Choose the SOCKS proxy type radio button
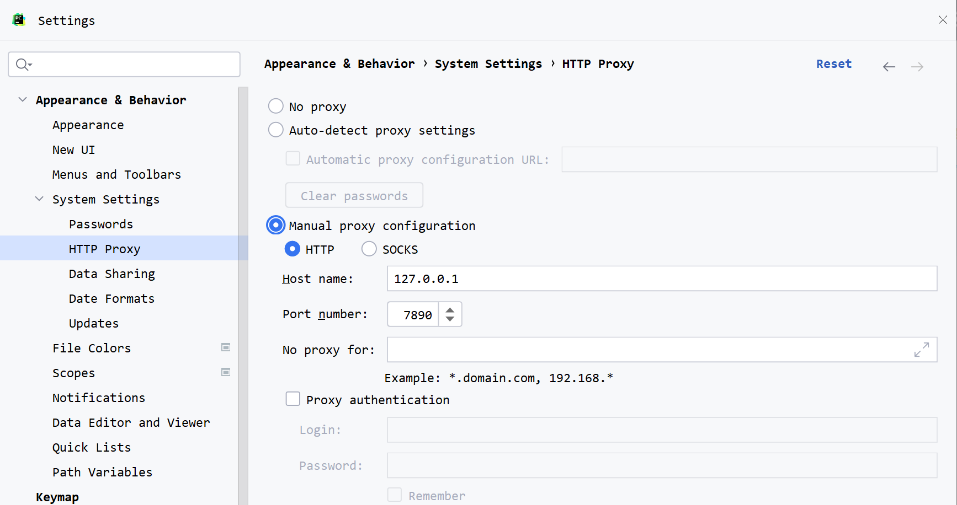The height and width of the screenshot is (505, 957). click(x=369, y=249)
